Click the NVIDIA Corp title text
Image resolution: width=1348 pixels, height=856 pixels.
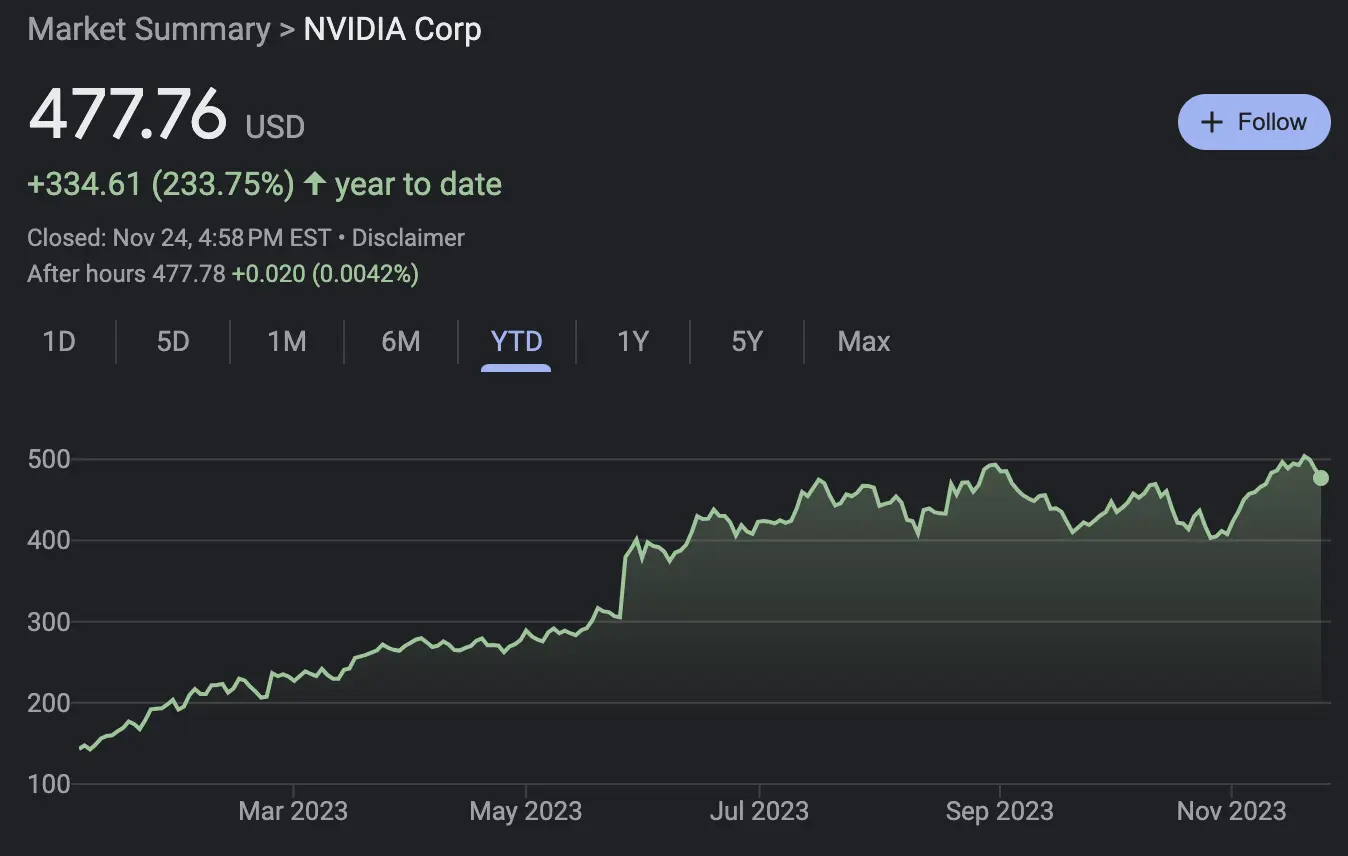[x=392, y=29]
